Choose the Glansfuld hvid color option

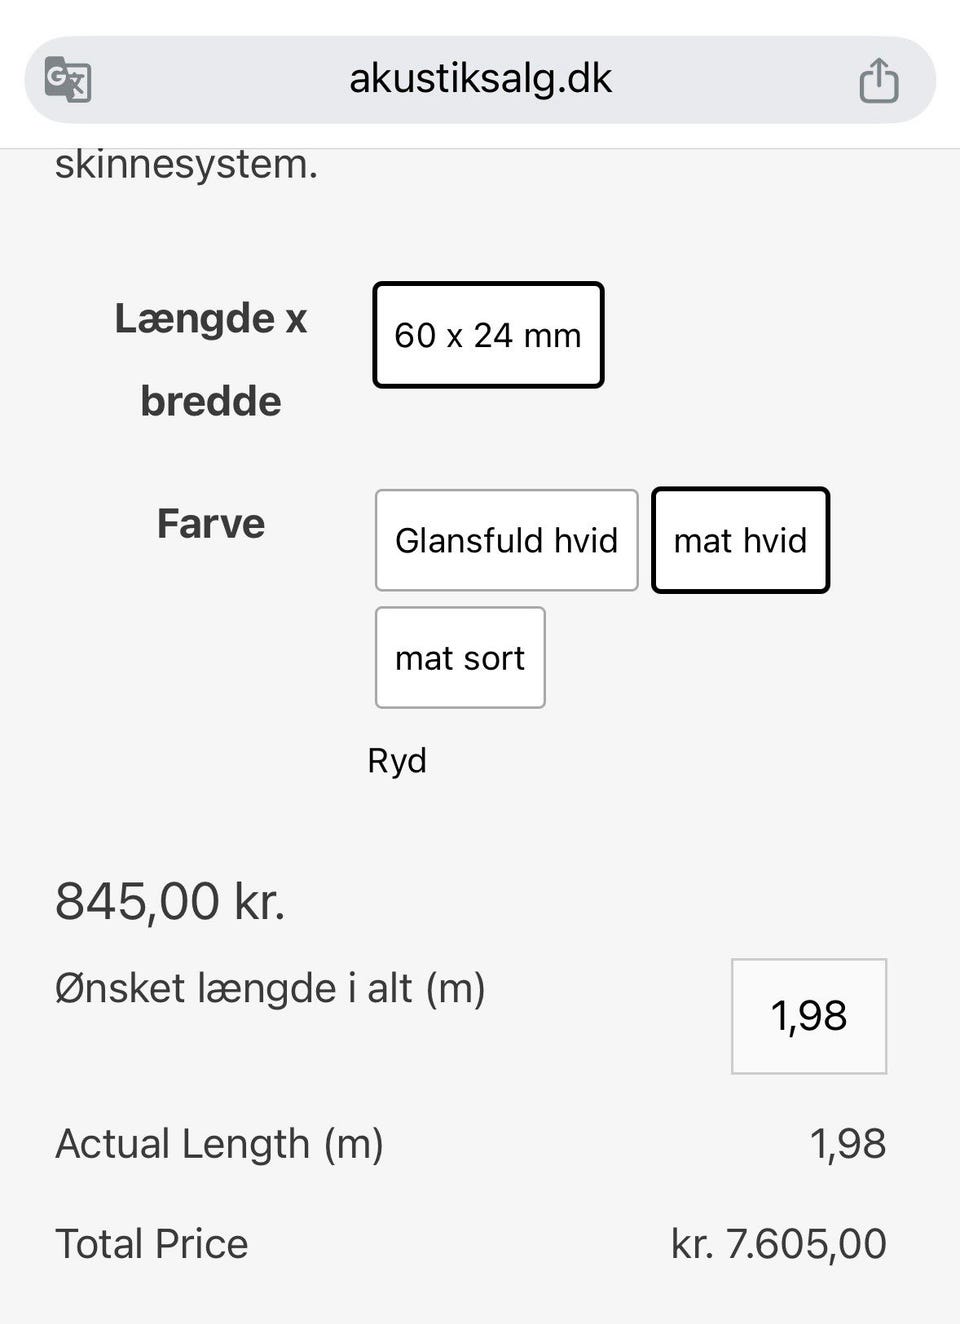pos(506,540)
